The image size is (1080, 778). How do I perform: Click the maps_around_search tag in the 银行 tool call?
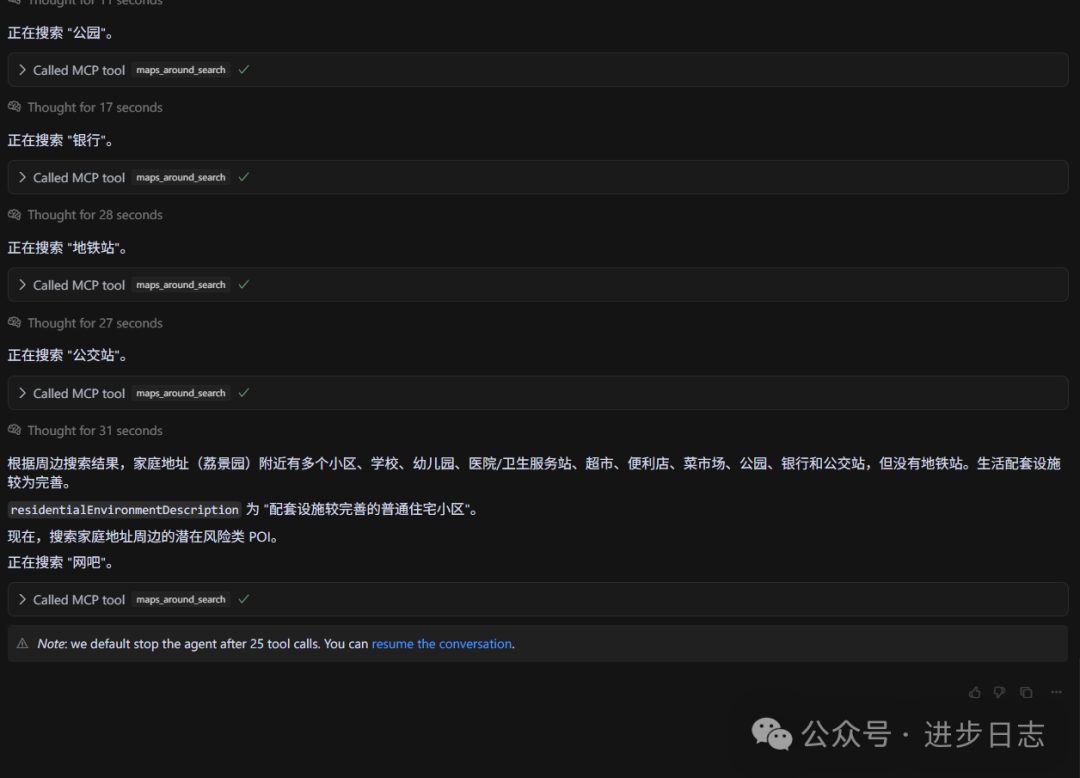pos(180,177)
